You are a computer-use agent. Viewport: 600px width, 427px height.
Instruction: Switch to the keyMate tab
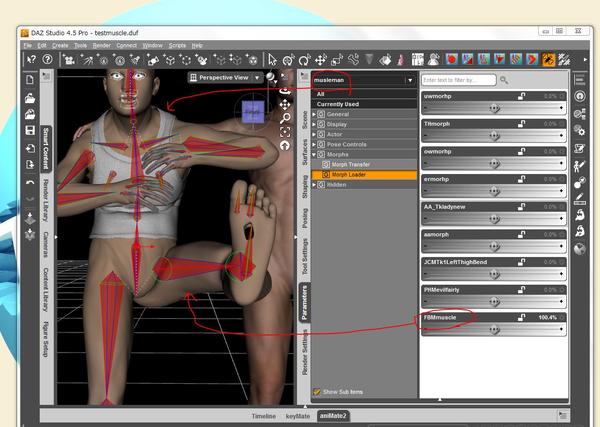(298, 416)
